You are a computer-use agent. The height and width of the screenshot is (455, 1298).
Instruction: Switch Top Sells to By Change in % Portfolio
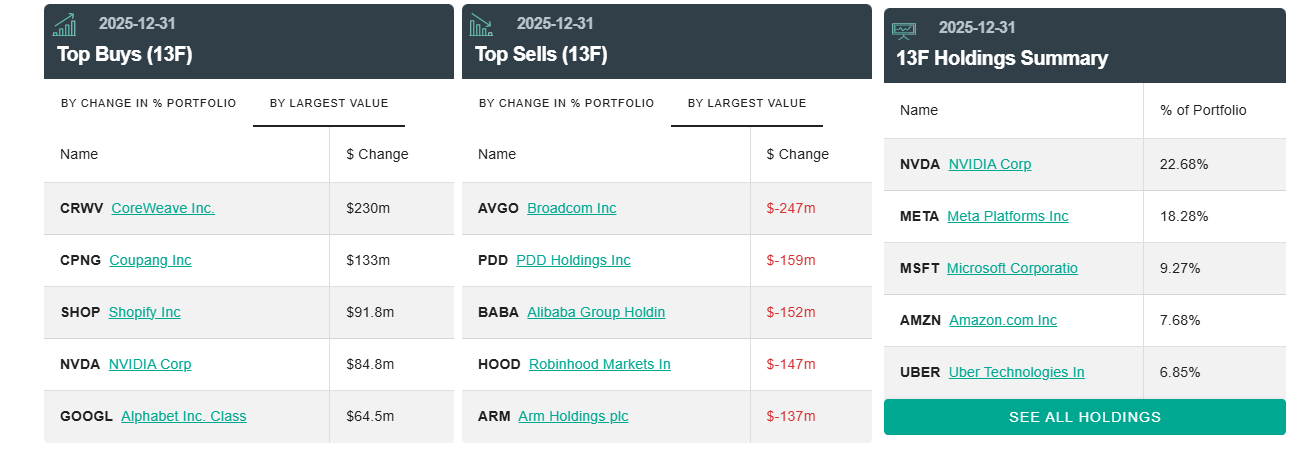[566, 103]
